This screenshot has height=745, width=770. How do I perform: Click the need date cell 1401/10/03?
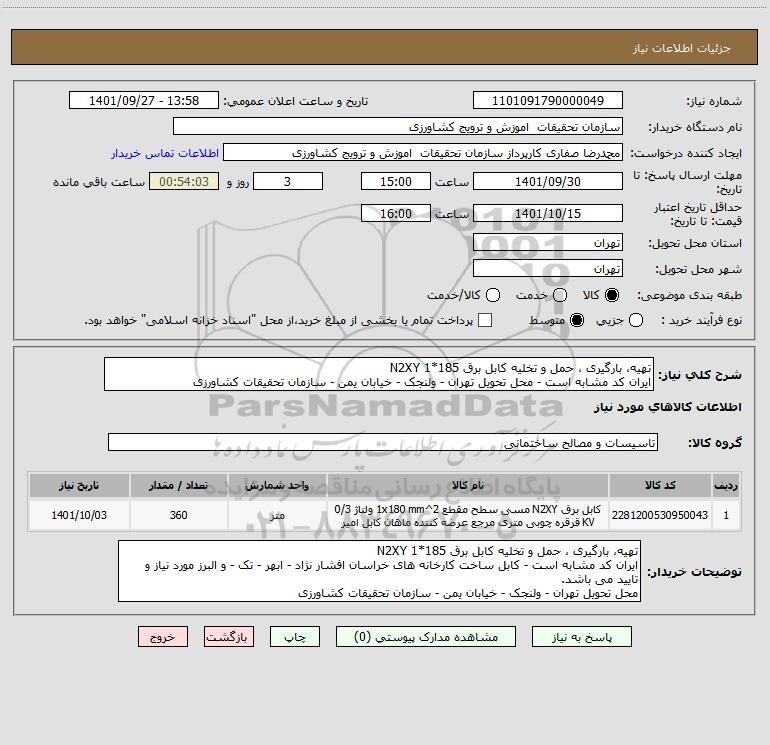79,515
